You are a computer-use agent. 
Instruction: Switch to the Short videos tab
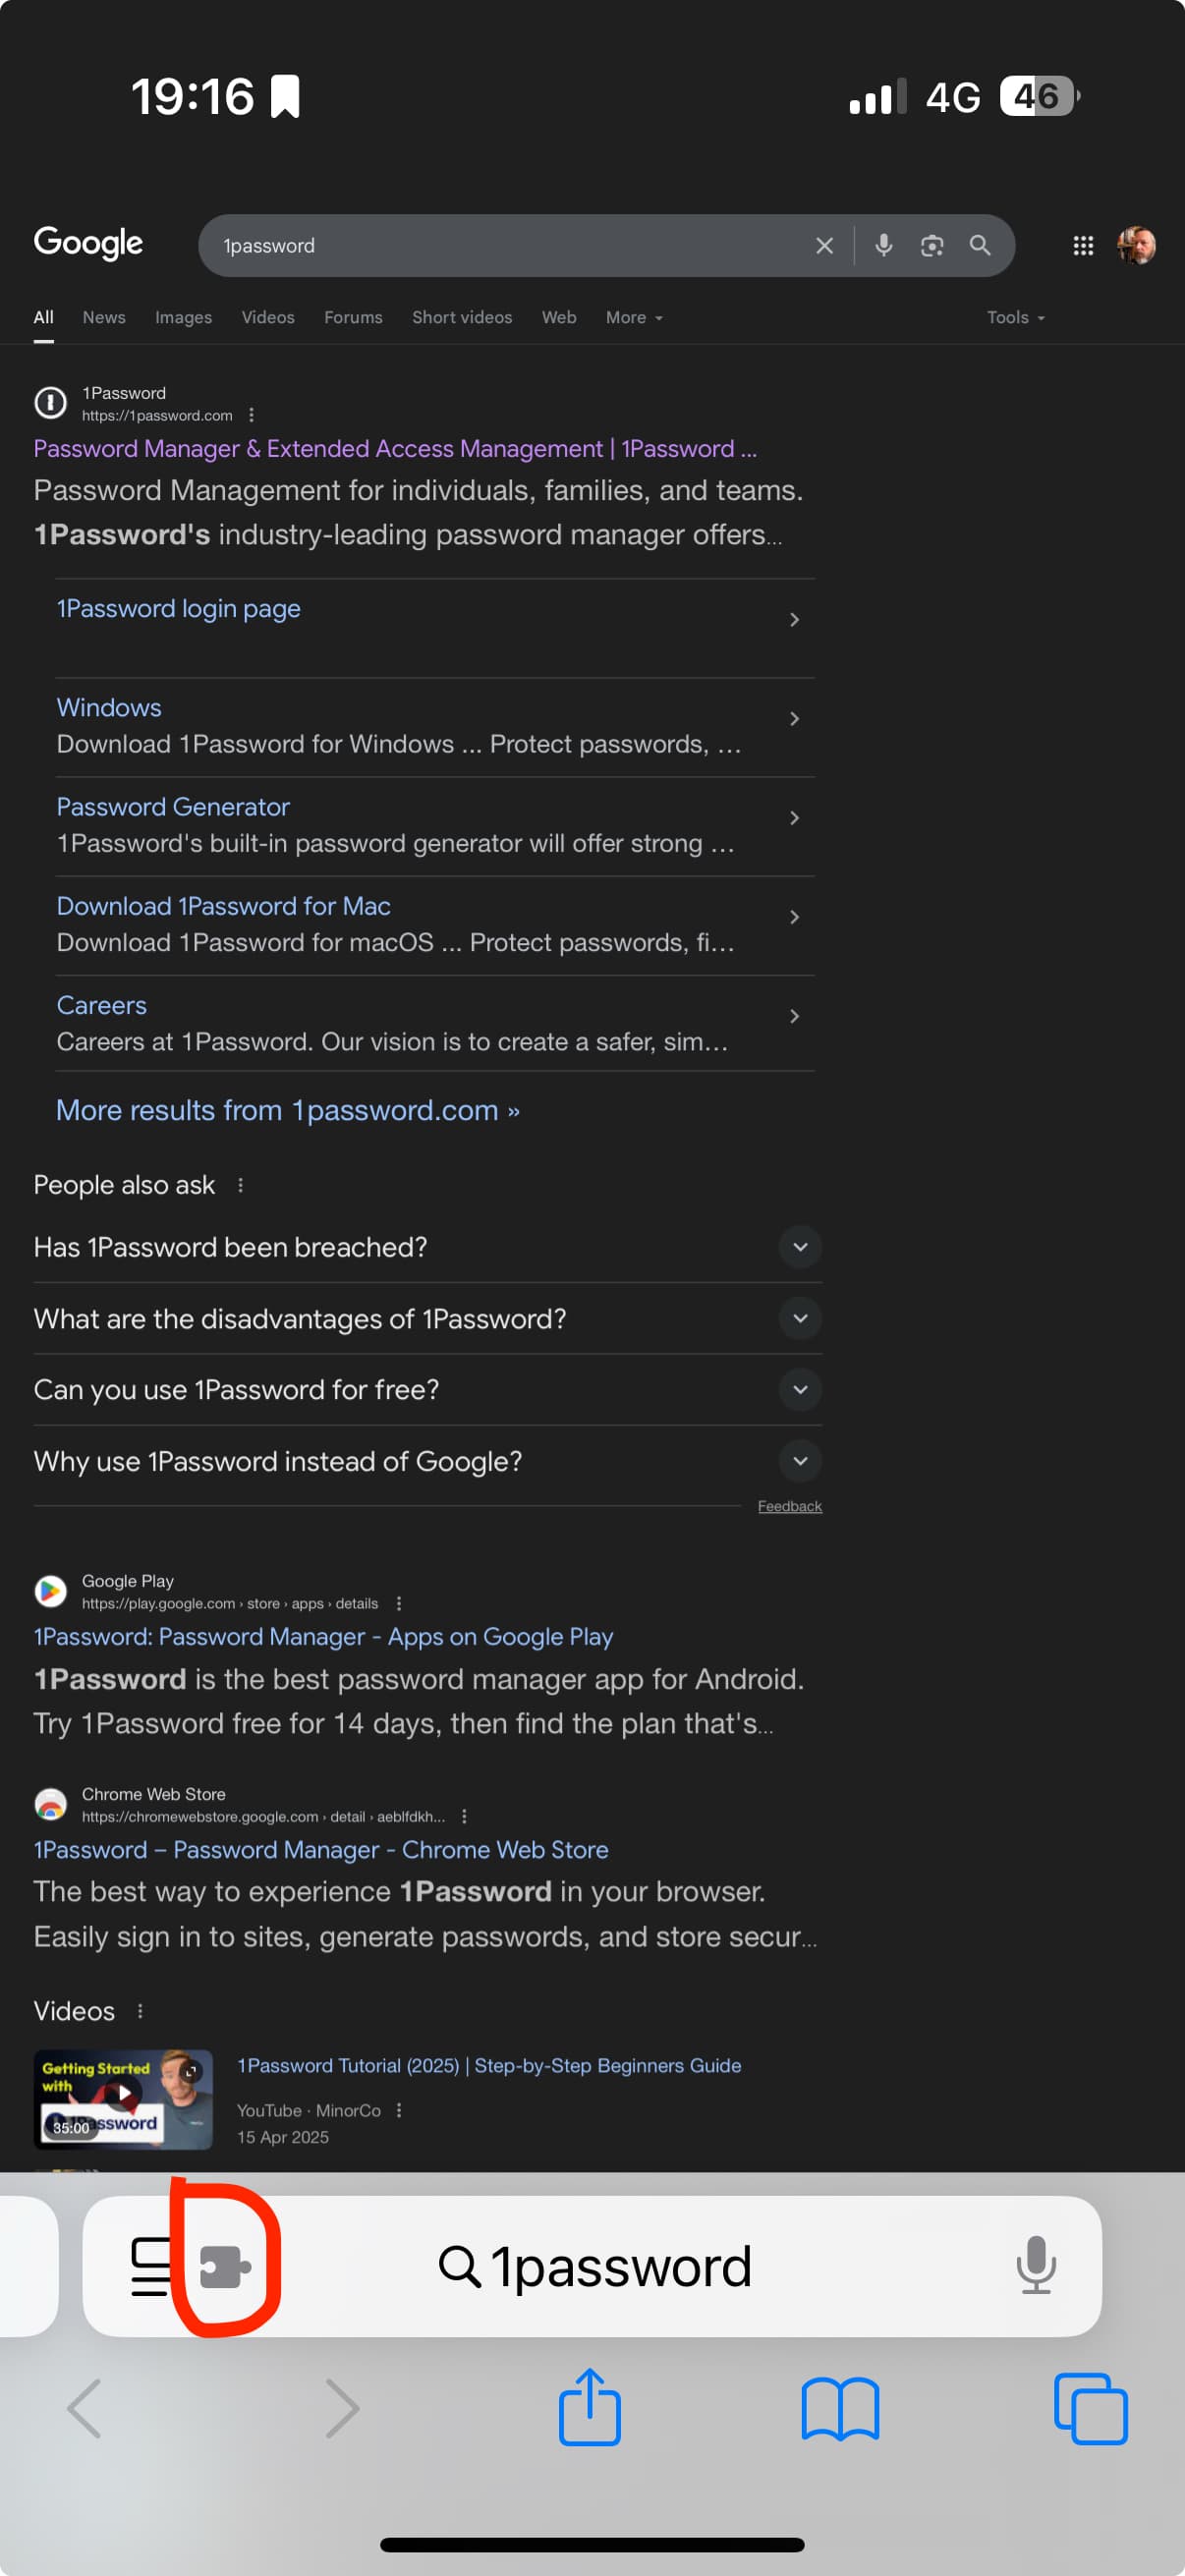coord(462,317)
